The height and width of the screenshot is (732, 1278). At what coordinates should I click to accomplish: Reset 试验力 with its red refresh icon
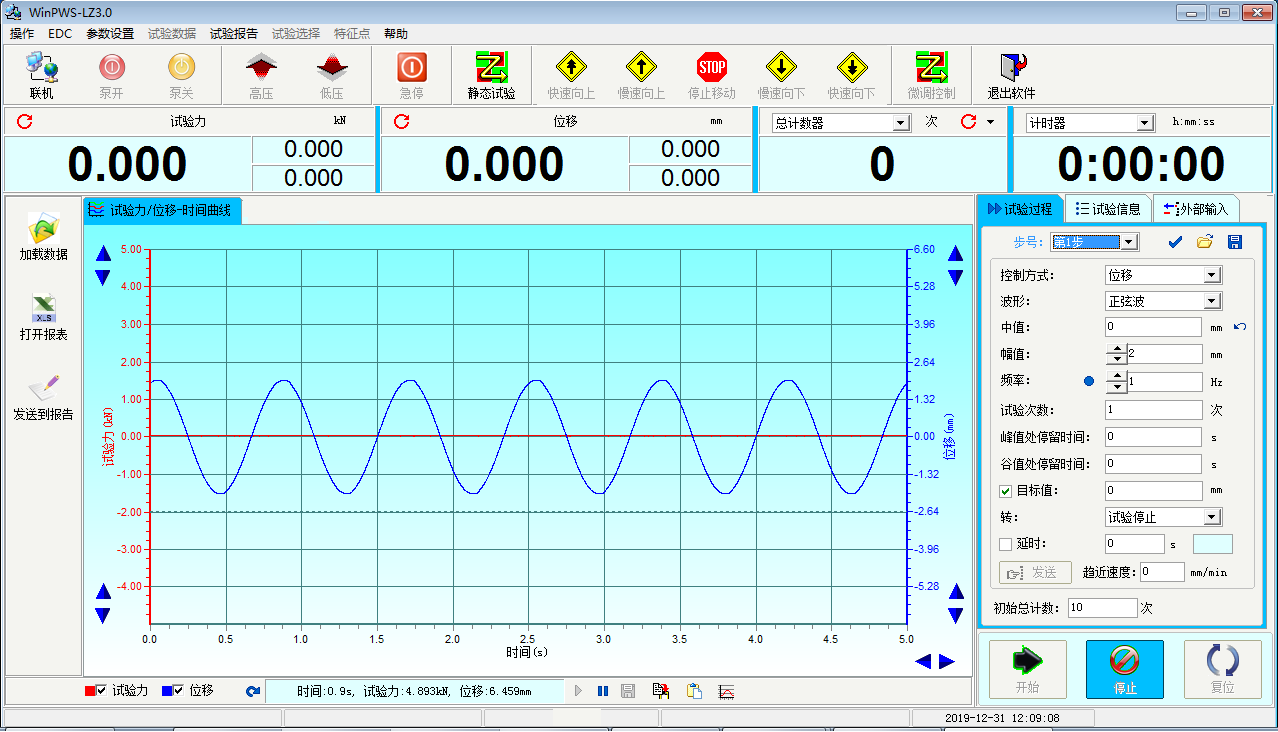coord(25,122)
